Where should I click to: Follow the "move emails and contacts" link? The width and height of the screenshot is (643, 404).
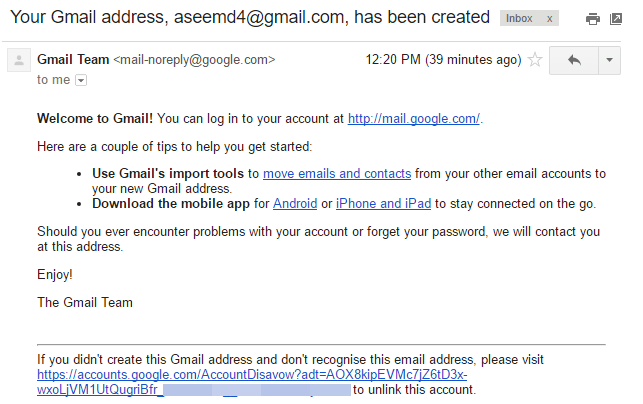pos(337,173)
